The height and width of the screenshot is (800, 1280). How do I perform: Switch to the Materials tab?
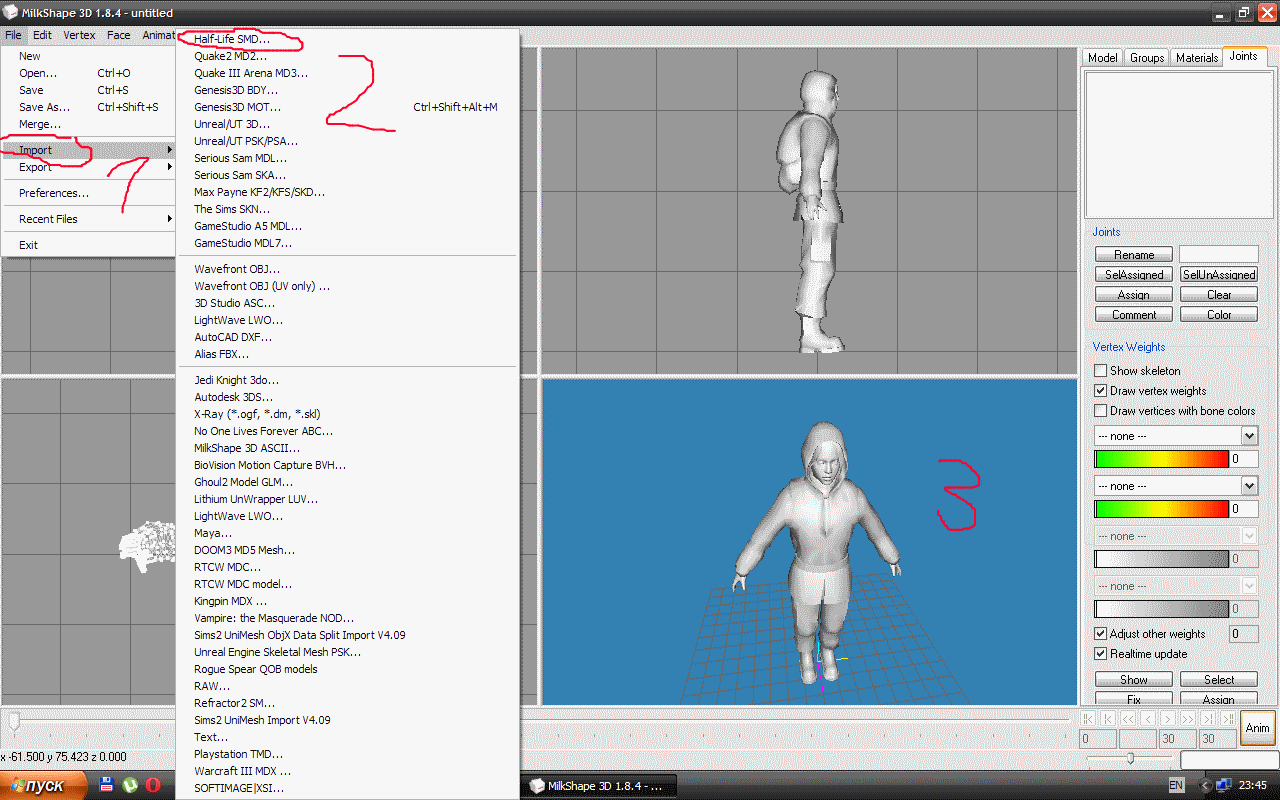pos(1197,57)
